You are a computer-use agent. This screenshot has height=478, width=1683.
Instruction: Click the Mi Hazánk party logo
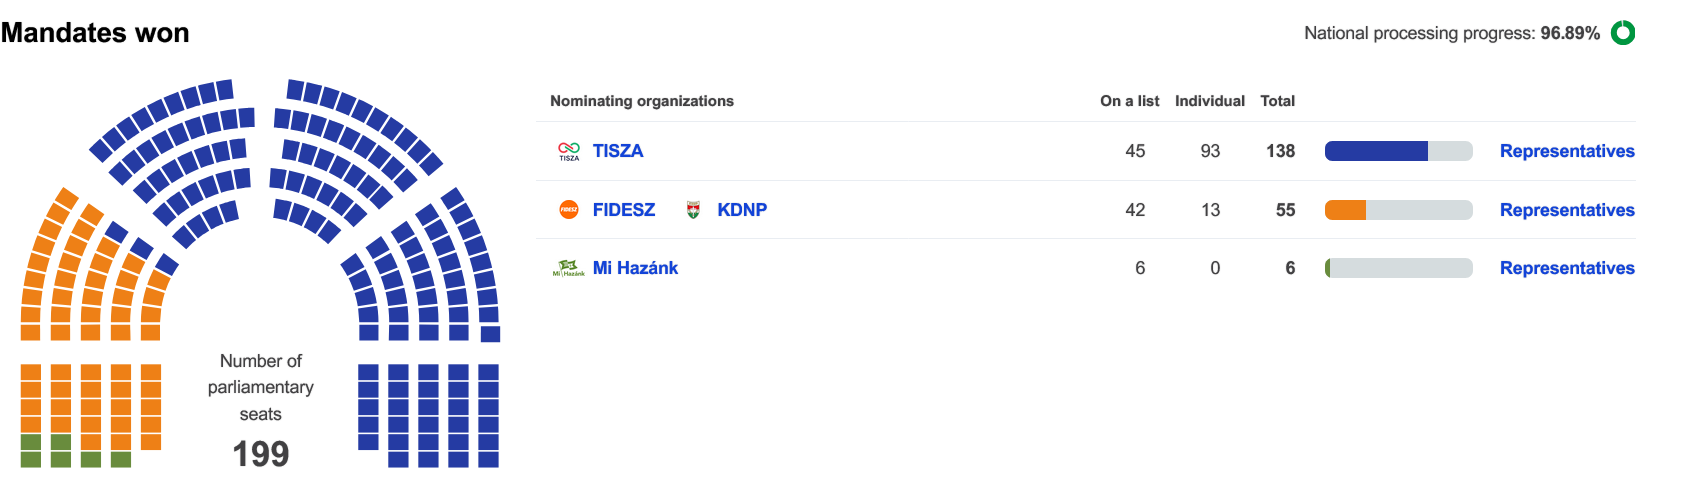coord(569,268)
